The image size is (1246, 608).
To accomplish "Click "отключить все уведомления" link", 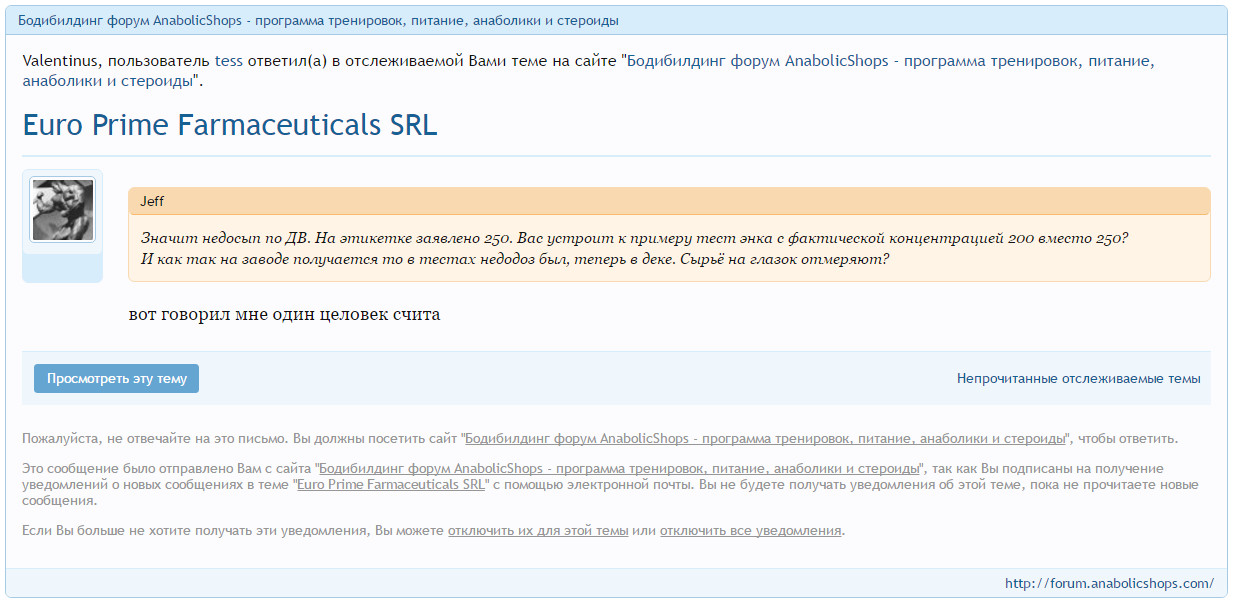I will click(750, 531).
